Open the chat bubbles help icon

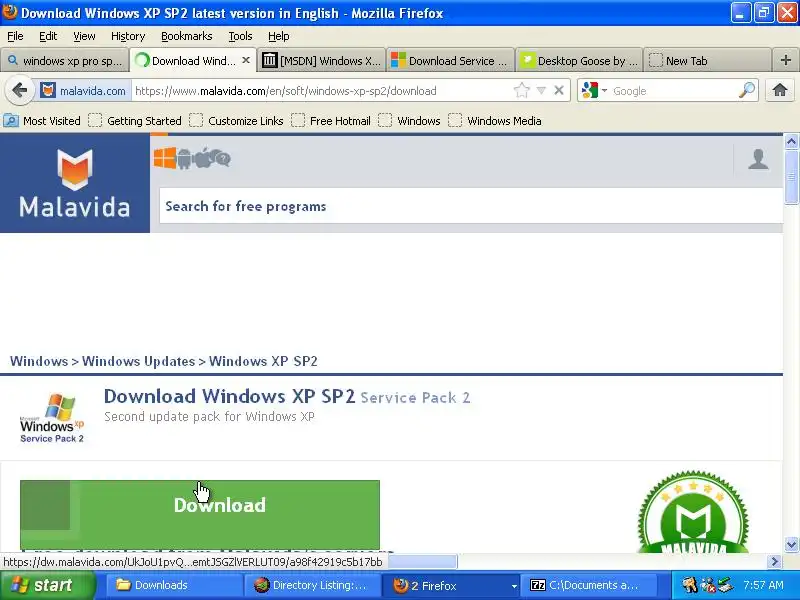tap(221, 159)
